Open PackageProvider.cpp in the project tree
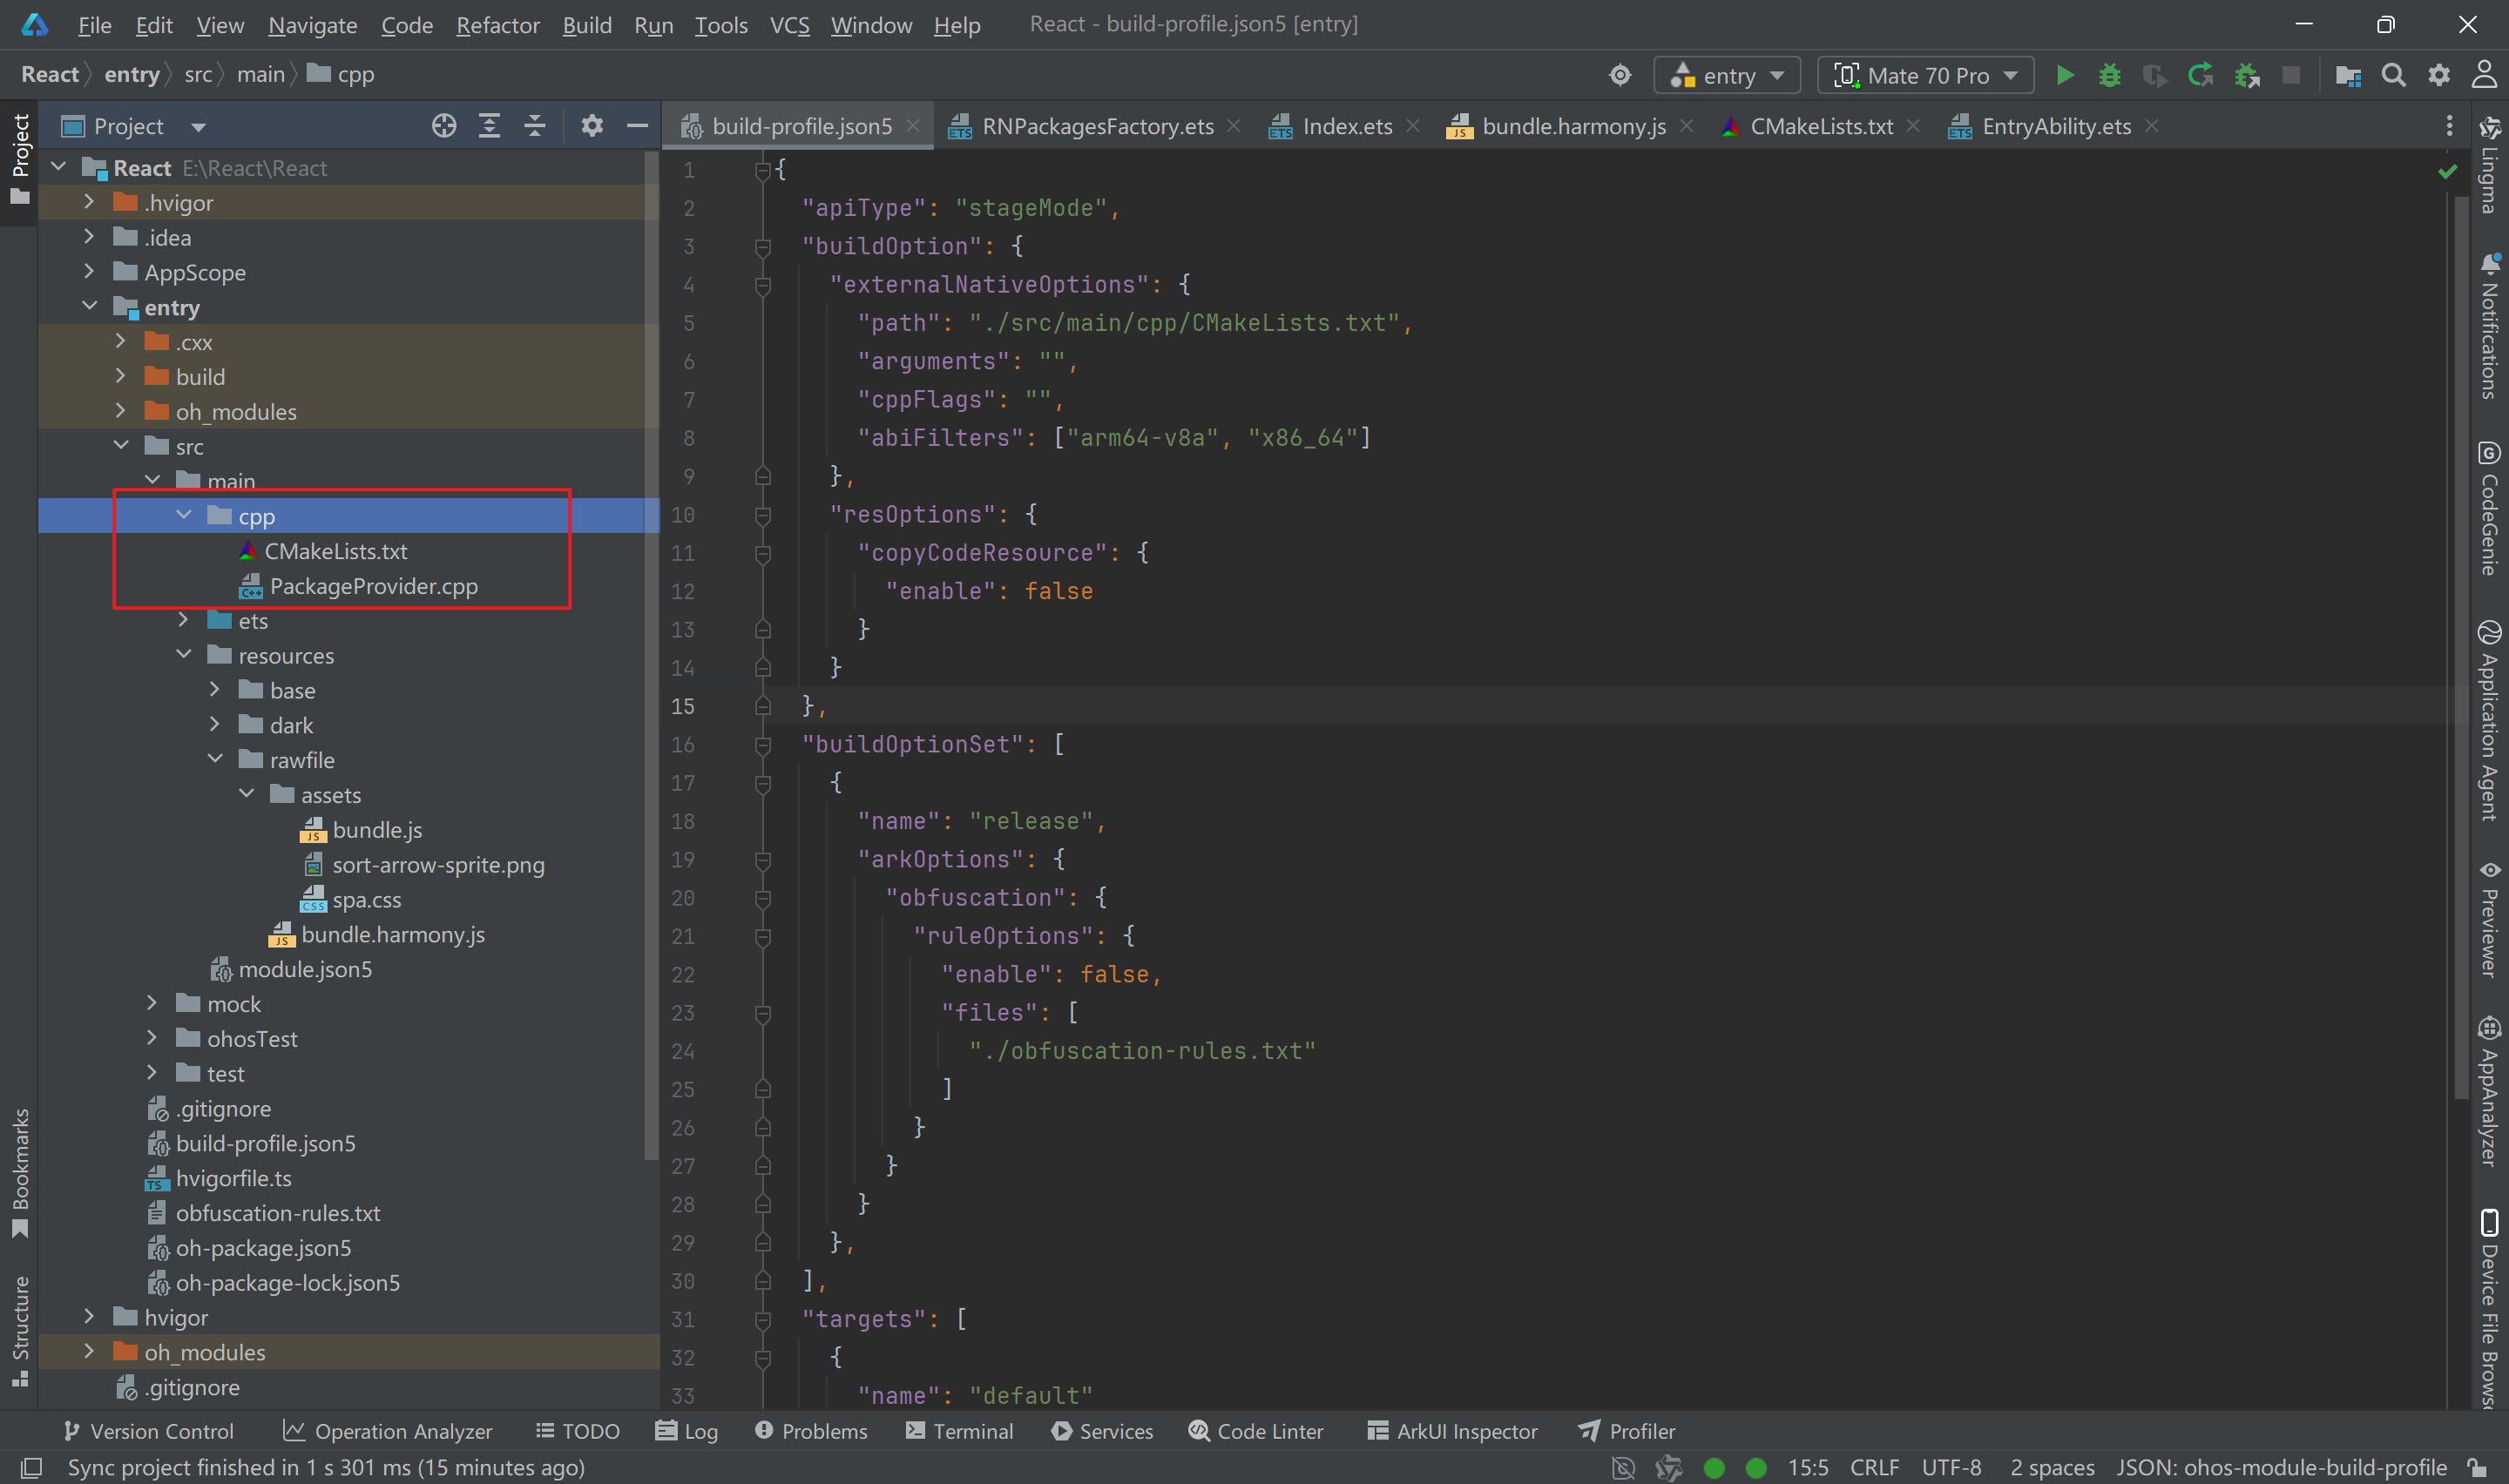This screenshot has height=1484, width=2509. (373, 586)
